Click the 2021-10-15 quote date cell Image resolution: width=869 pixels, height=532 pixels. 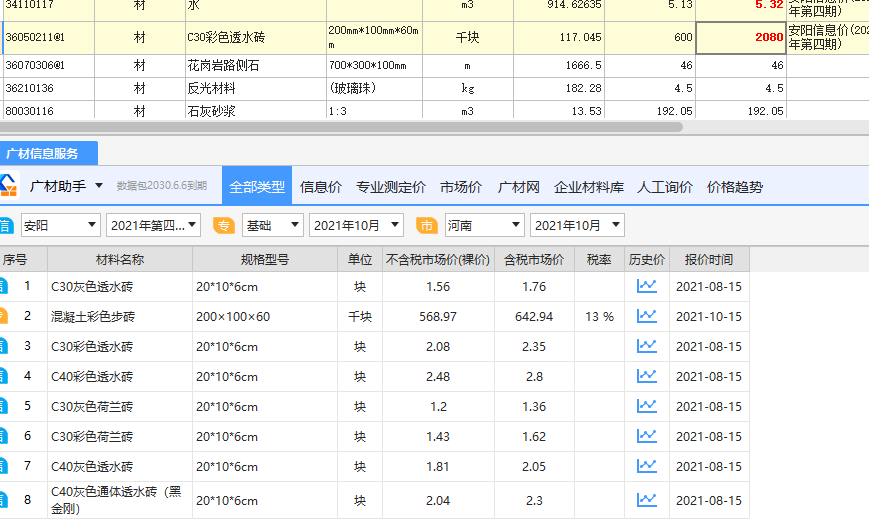pyautogui.click(x=709, y=316)
